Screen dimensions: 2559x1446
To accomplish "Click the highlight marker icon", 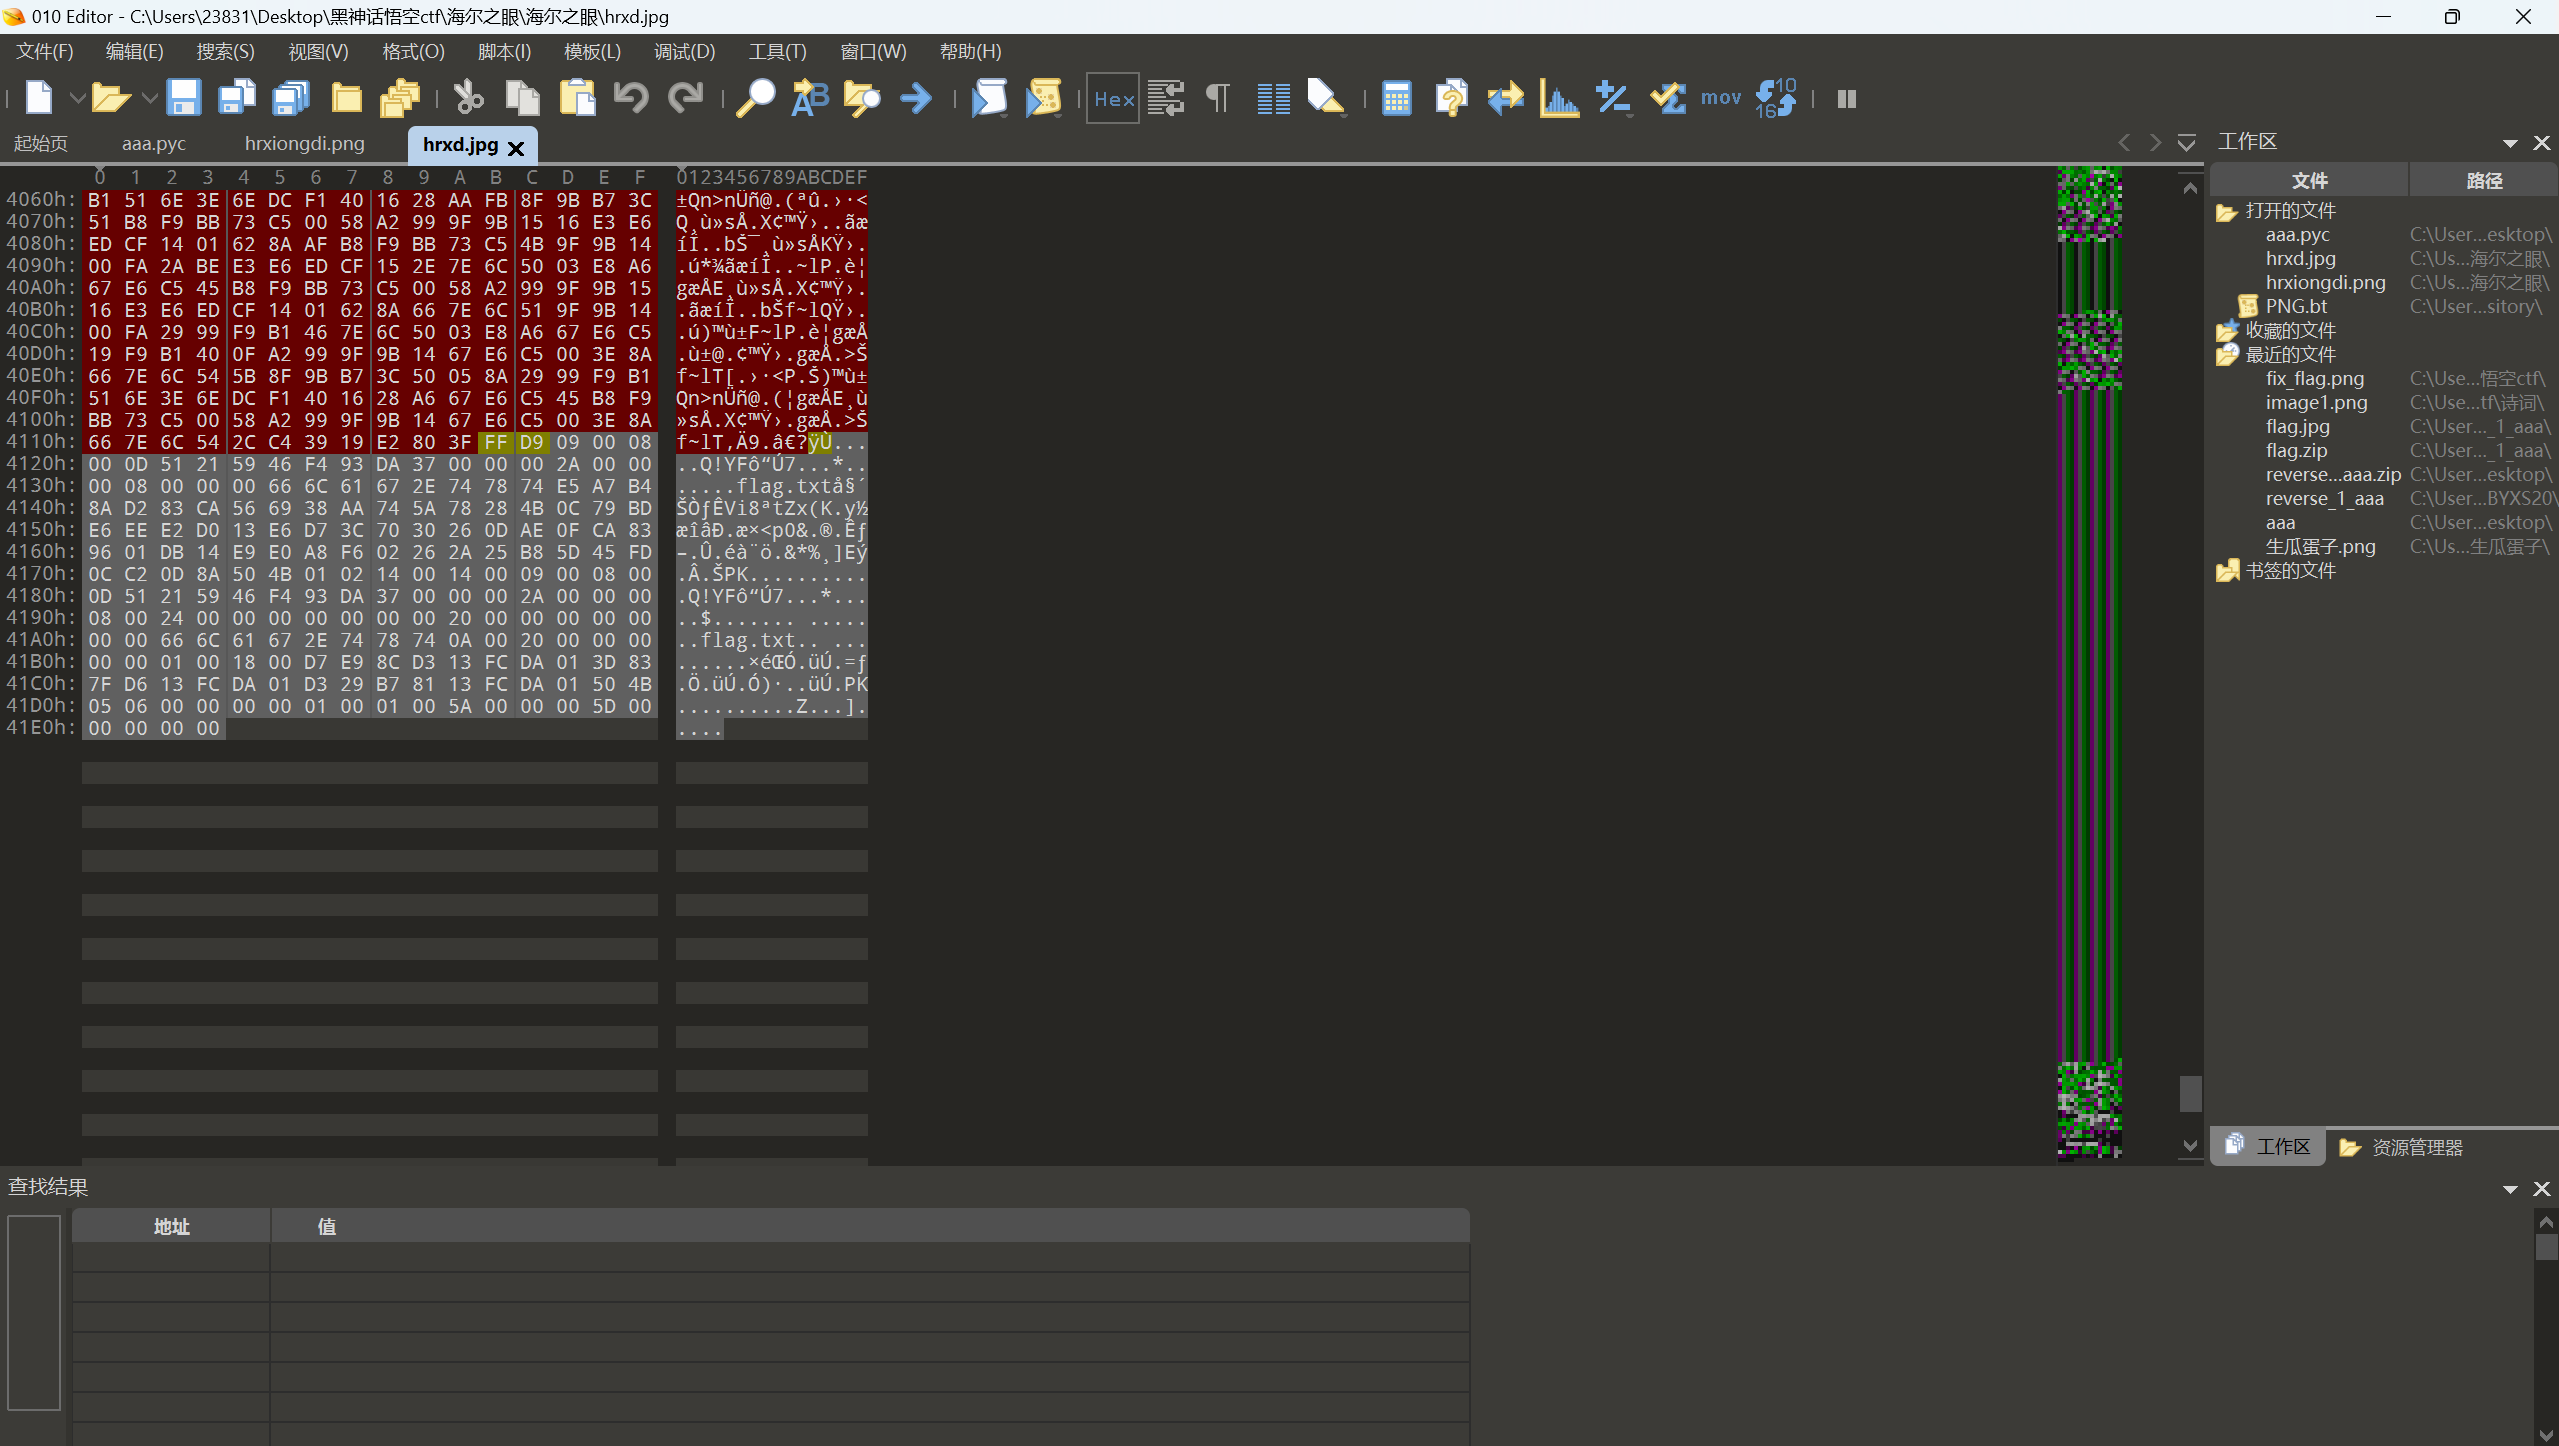I will [1326, 98].
